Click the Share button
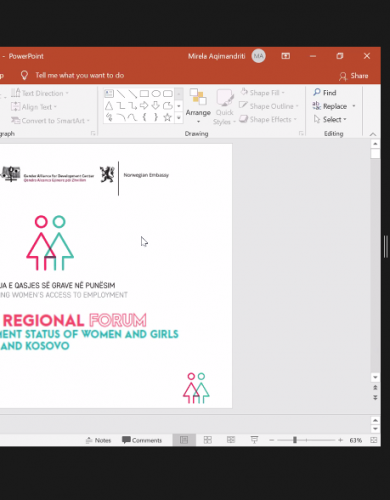 (354, 76)
